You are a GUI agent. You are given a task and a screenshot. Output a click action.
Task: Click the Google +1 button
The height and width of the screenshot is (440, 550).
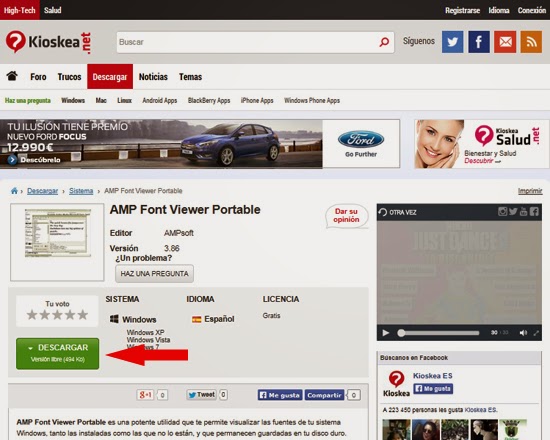[x=145, y=395]
